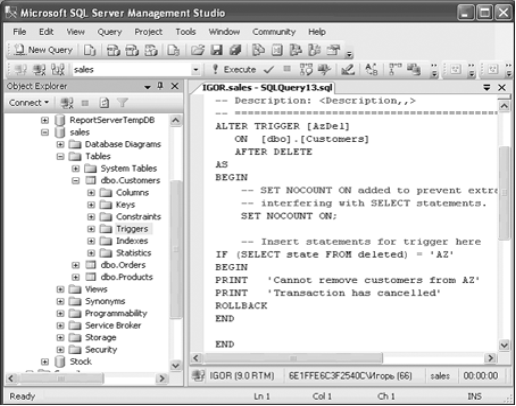Screen dimensions: 516x406
Task: Open the File menu
Action: (19, 32)
